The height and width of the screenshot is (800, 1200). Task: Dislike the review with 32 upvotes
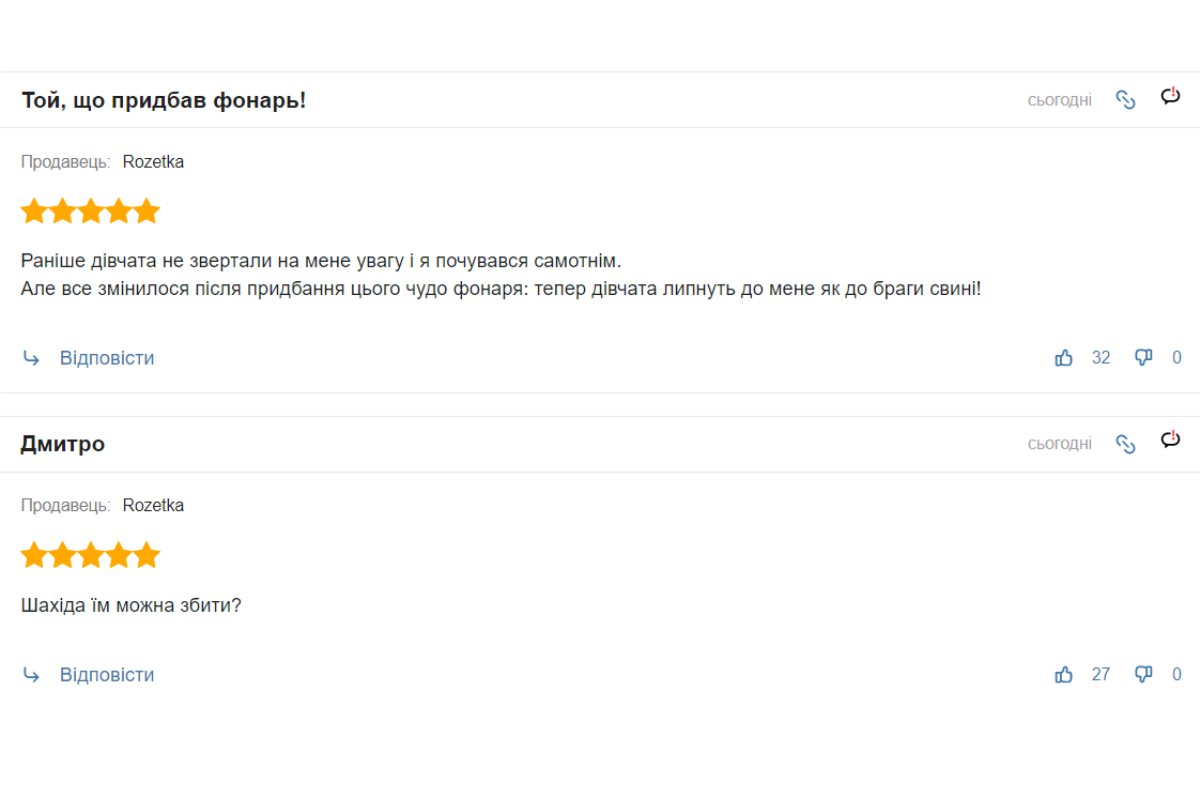point(1143,358)
